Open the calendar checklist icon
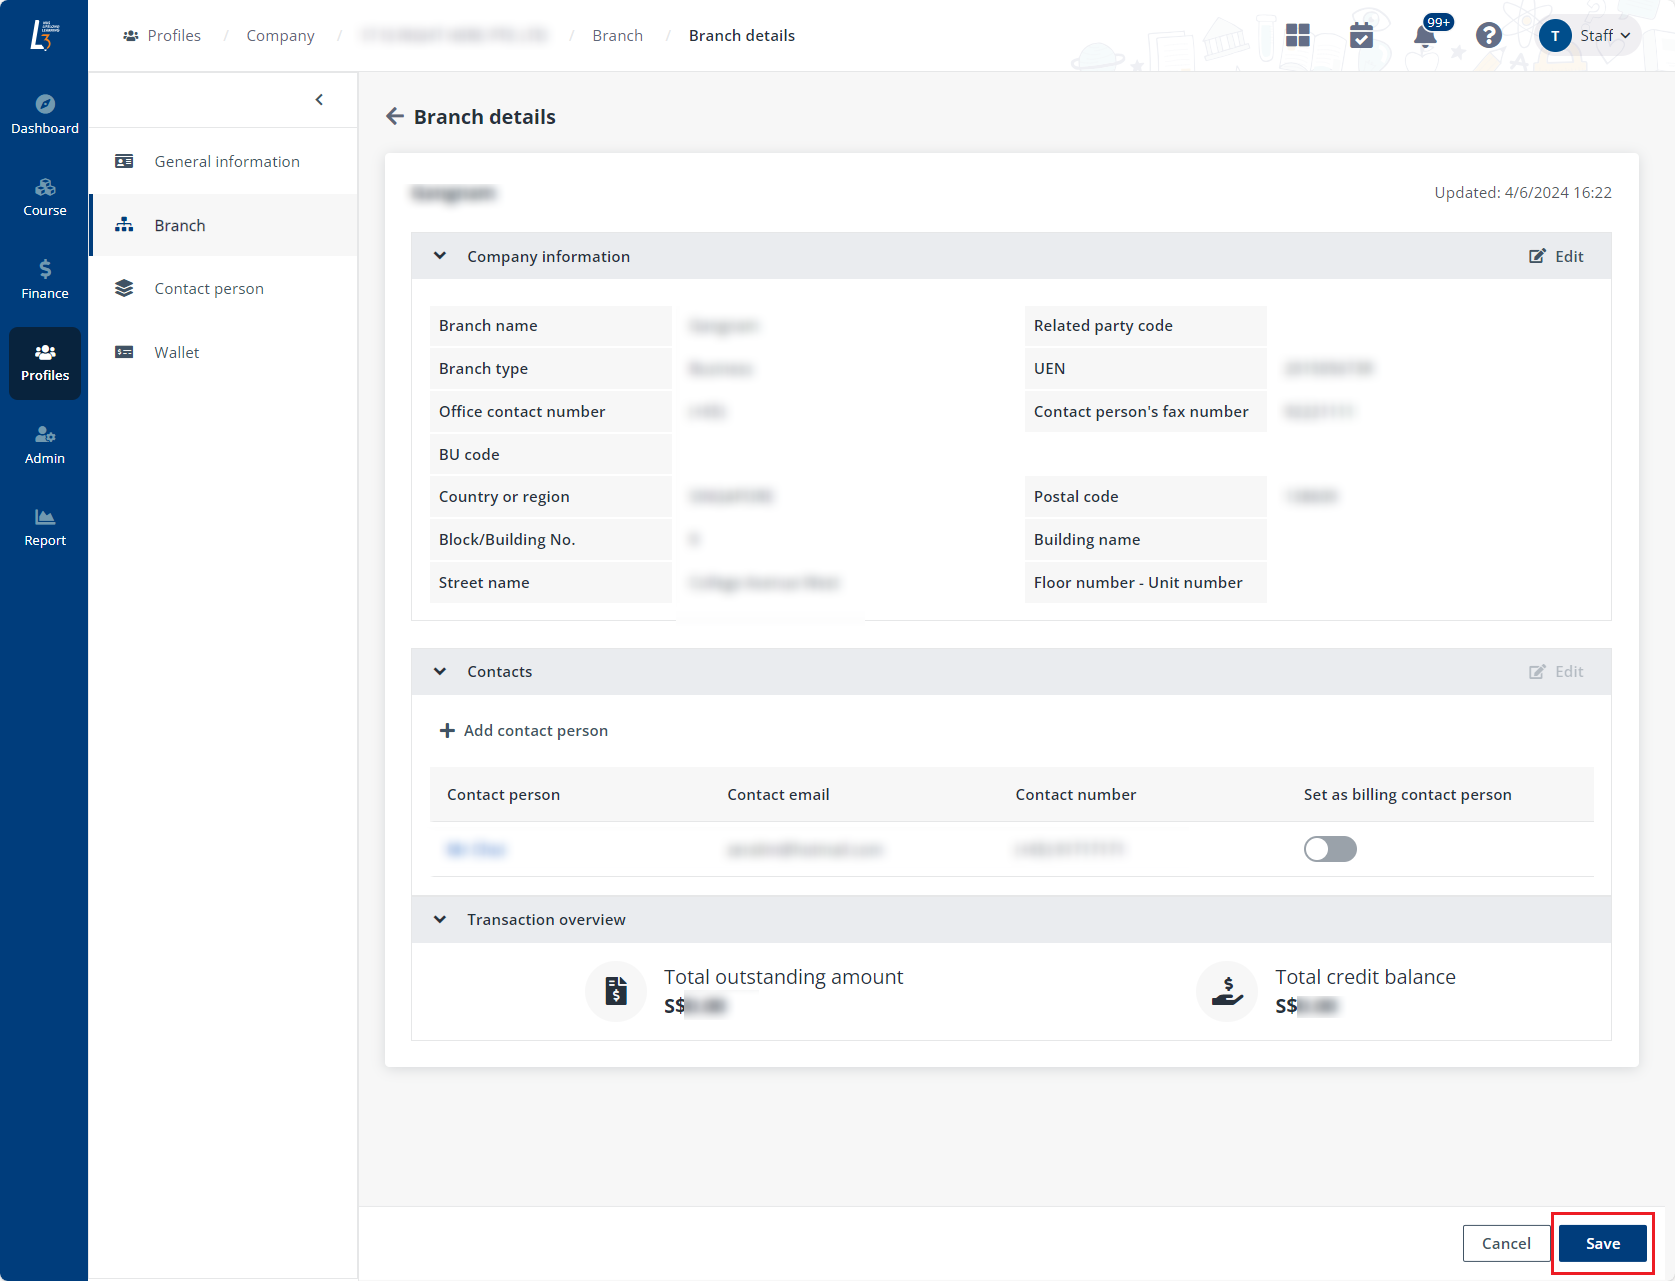Viewport: 1675px width, 1281px height. (x=1361, y=36)
